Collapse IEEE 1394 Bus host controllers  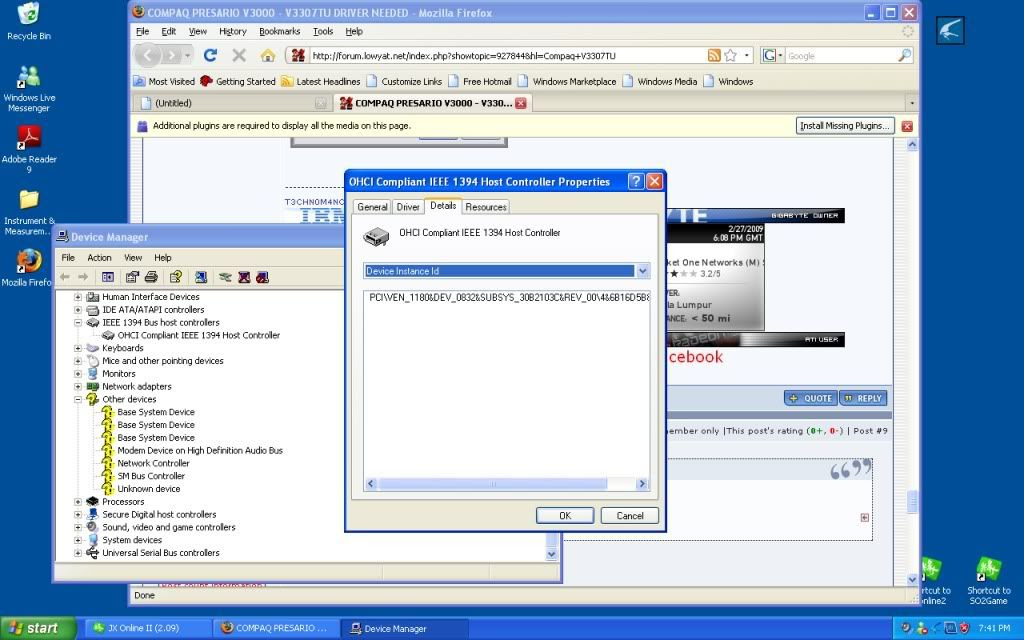78,323
